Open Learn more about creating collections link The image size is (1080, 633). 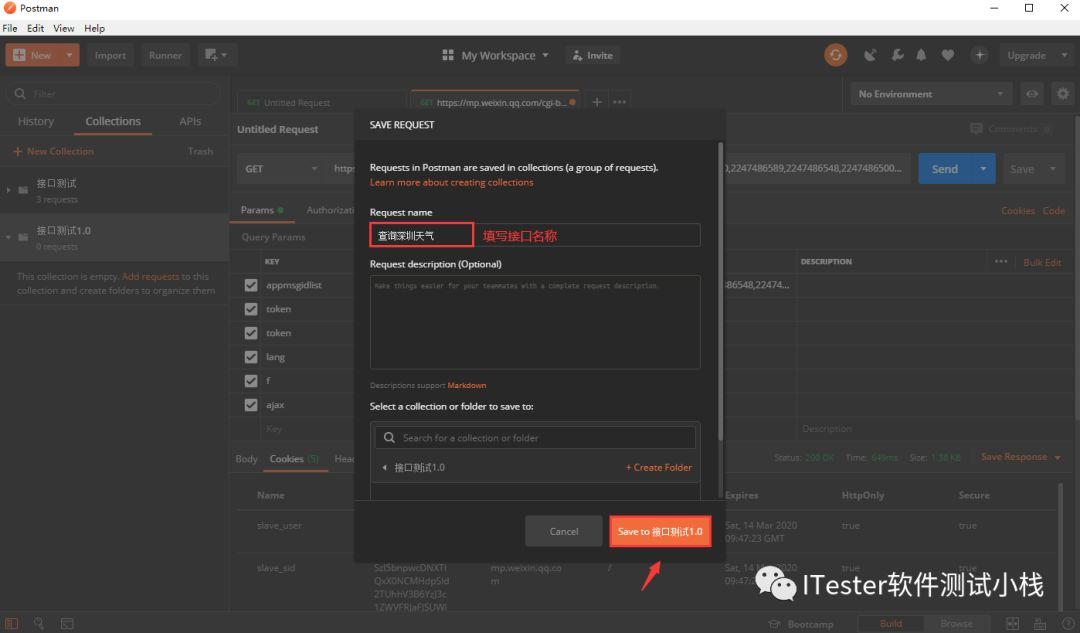(451, 183)
